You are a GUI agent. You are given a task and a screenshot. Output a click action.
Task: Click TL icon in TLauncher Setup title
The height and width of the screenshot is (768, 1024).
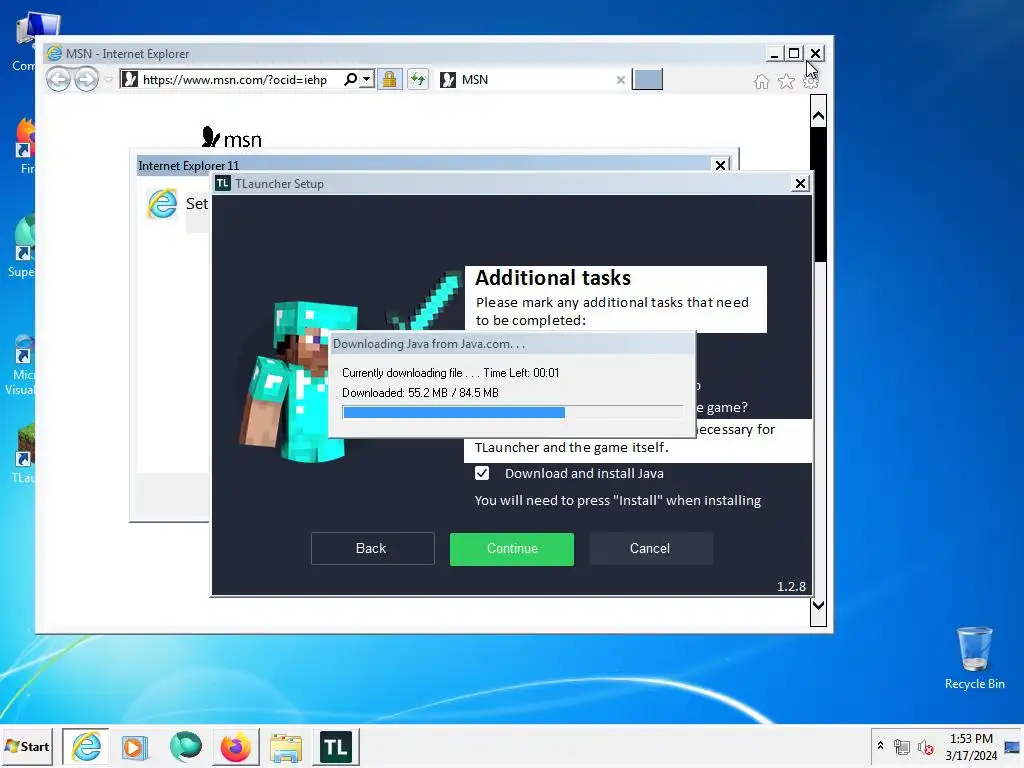coord(223,184)
